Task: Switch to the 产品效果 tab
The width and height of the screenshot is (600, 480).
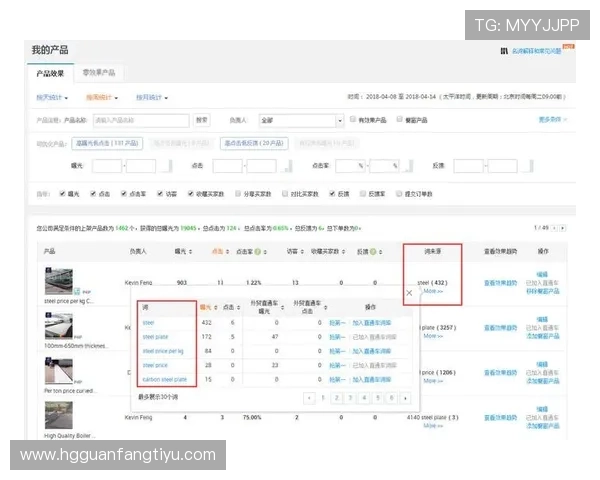Action: click(x=50, y=73)
